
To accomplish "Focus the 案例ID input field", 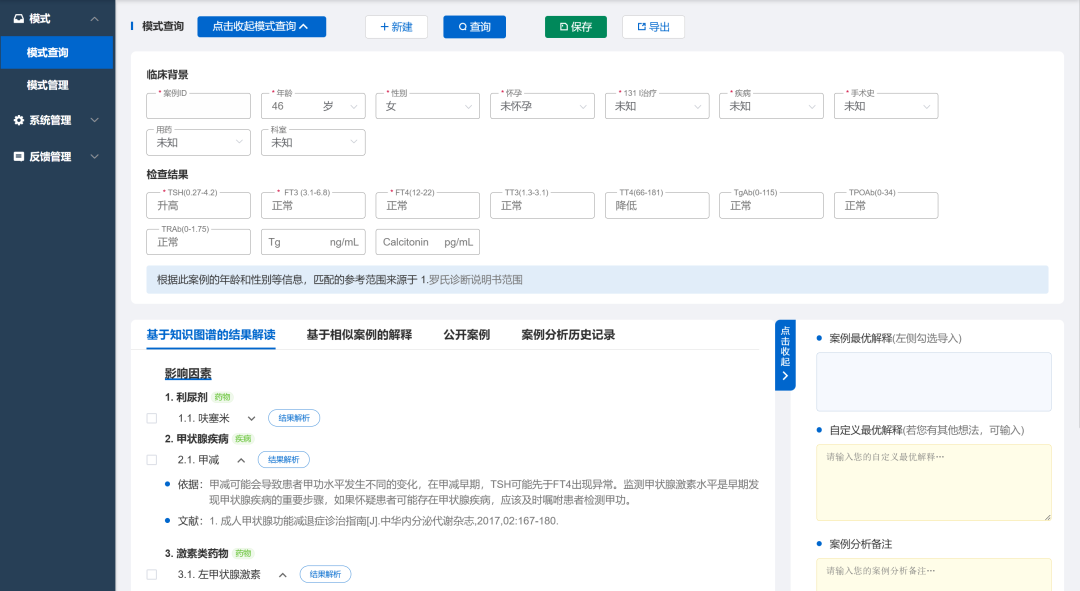I will click(x=198, y=106).
